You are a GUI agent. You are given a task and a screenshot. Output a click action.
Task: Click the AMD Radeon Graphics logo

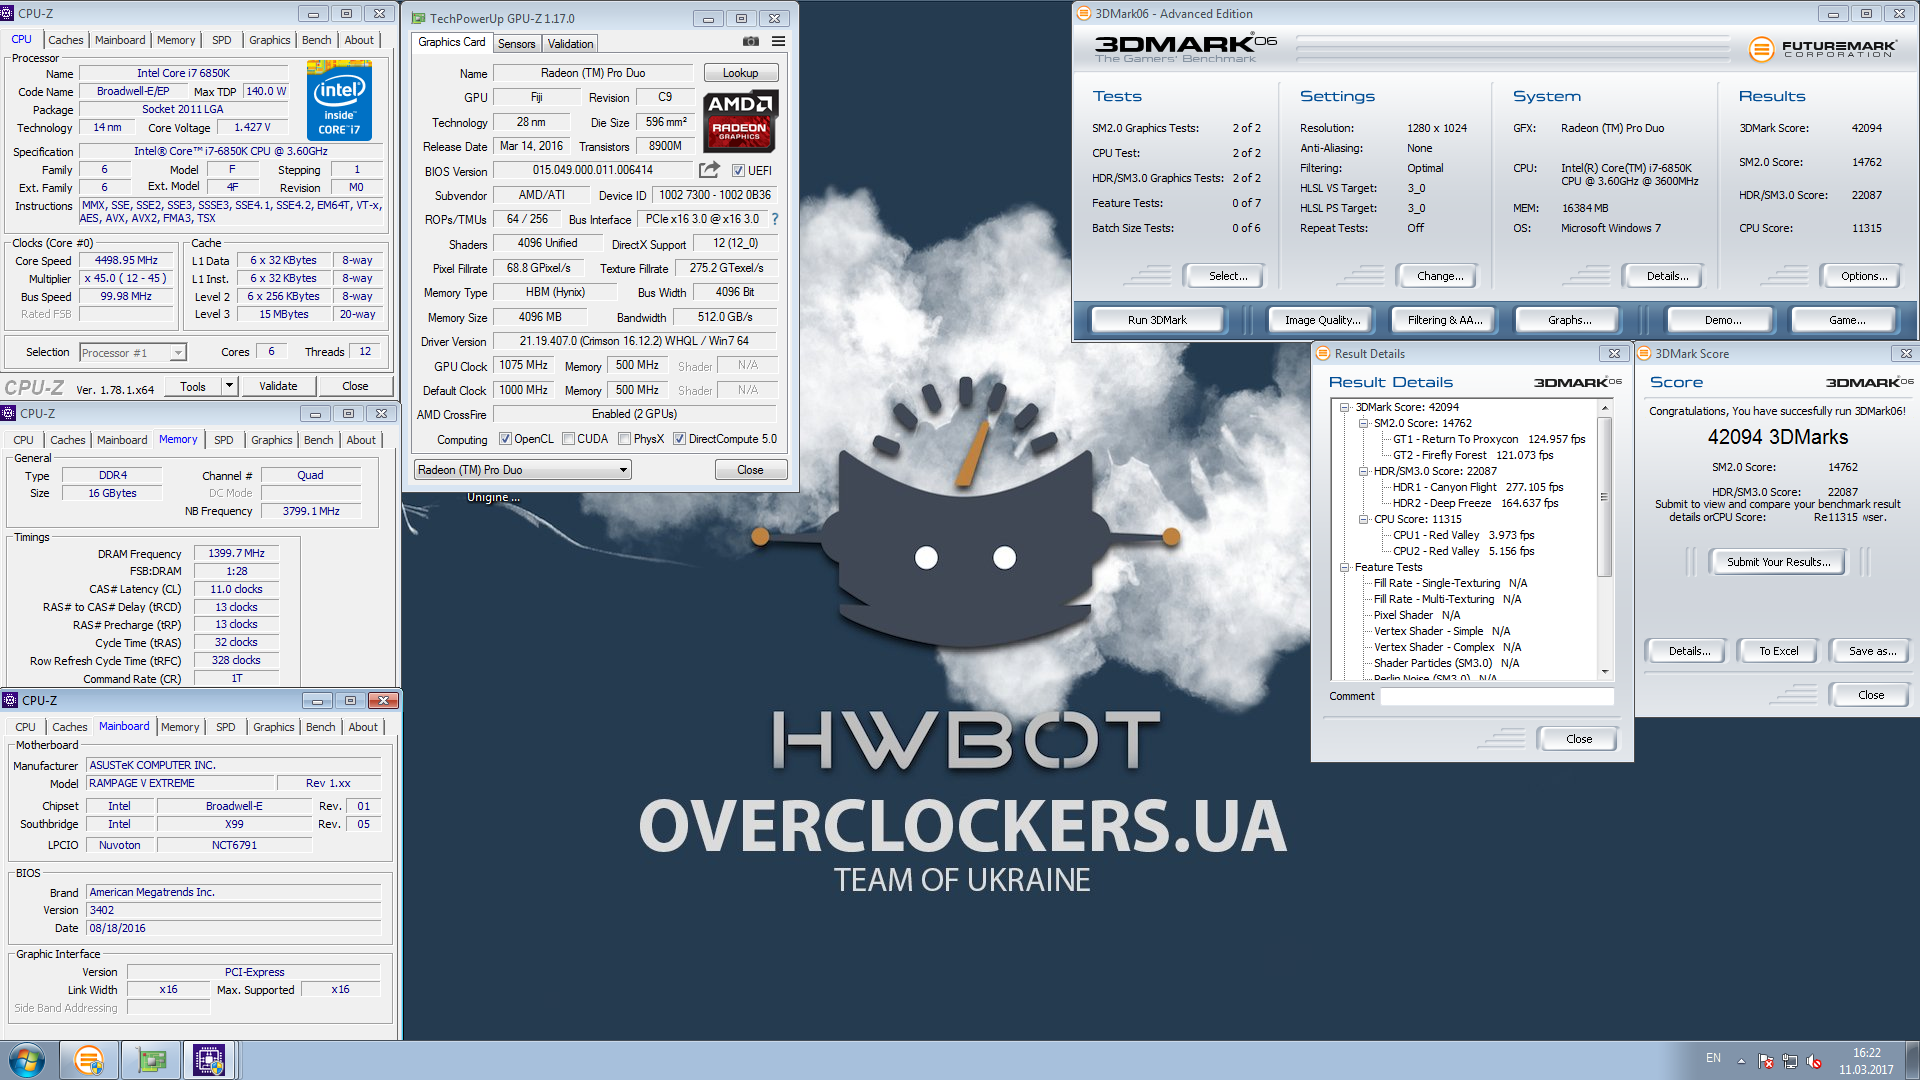click(x=740, y=121)
